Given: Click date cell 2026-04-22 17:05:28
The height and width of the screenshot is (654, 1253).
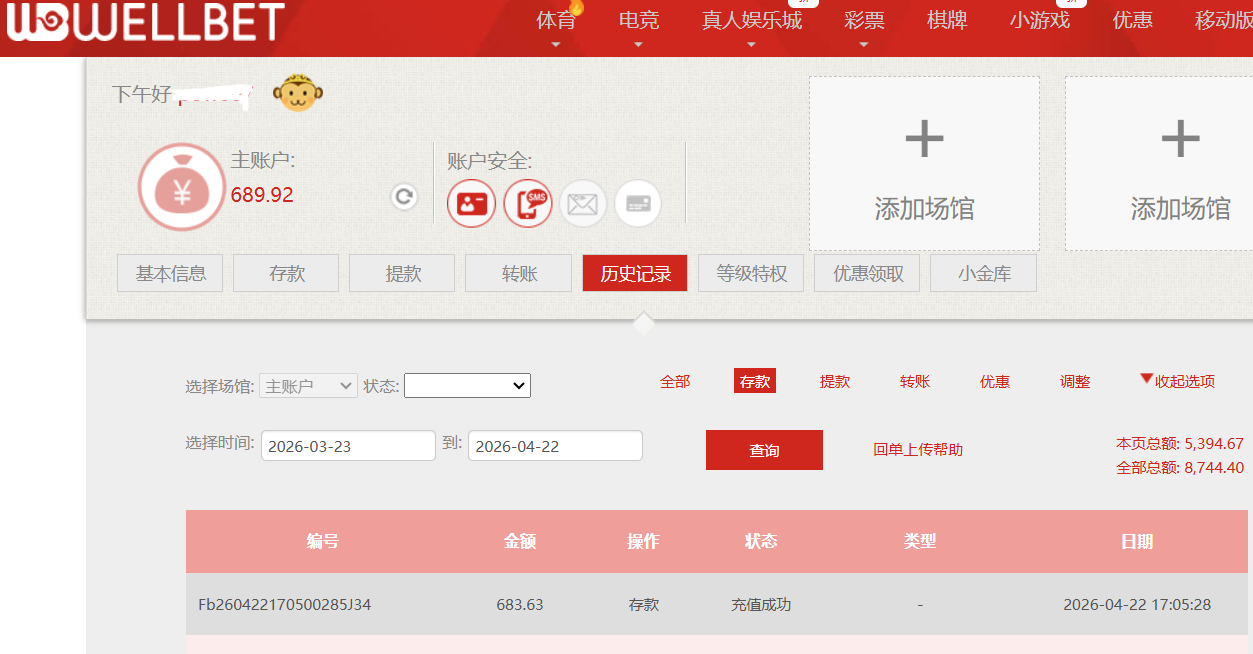Looking at the screenshot, I should point(1137,605).
